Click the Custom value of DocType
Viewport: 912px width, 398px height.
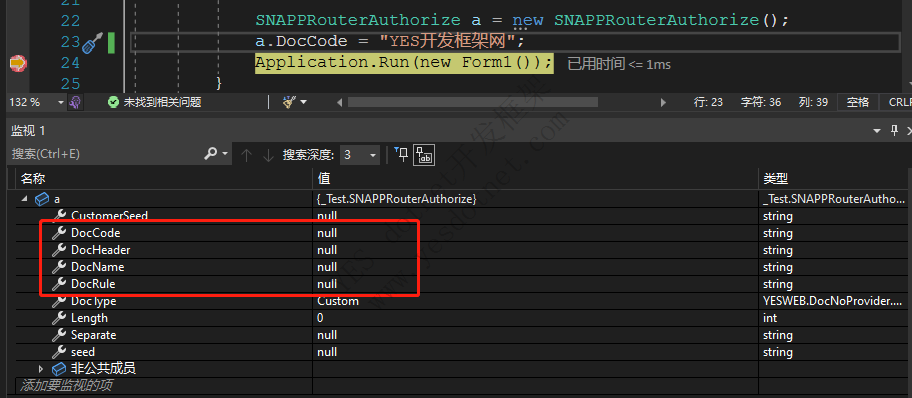(x=338, y=301)
